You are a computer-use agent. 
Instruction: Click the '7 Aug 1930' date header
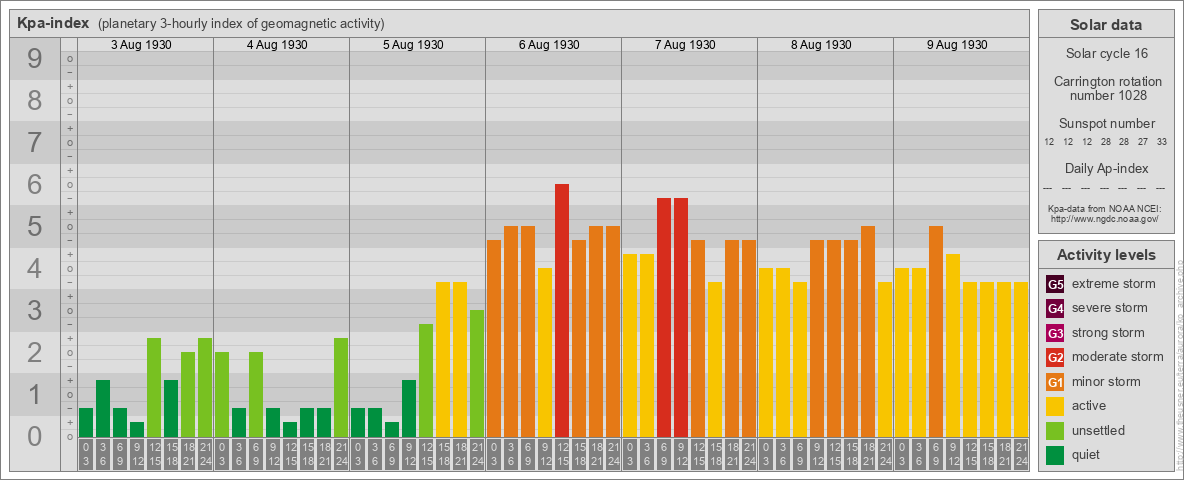pyautogui.click(x=685, y=45)
